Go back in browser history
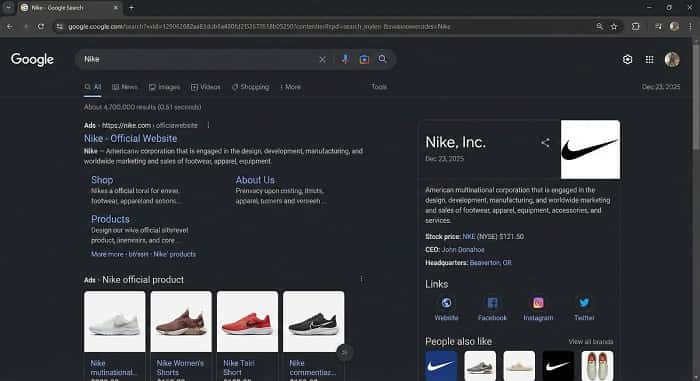The image size is (700, 381). pos(10,27)
